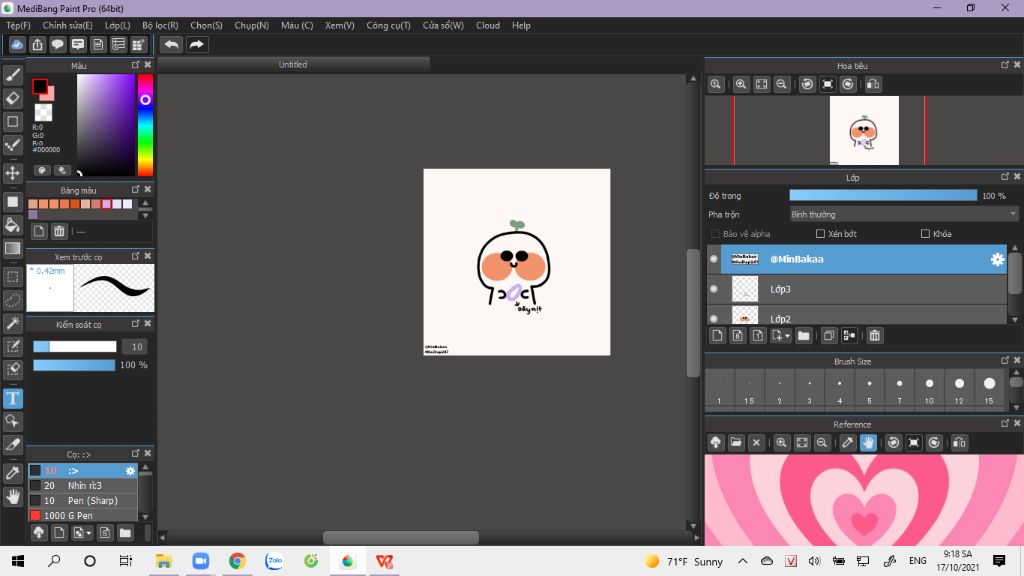Toggle the Bảo vệ alpha checkbox
1024x576 pixels.
tap(715, 234)
